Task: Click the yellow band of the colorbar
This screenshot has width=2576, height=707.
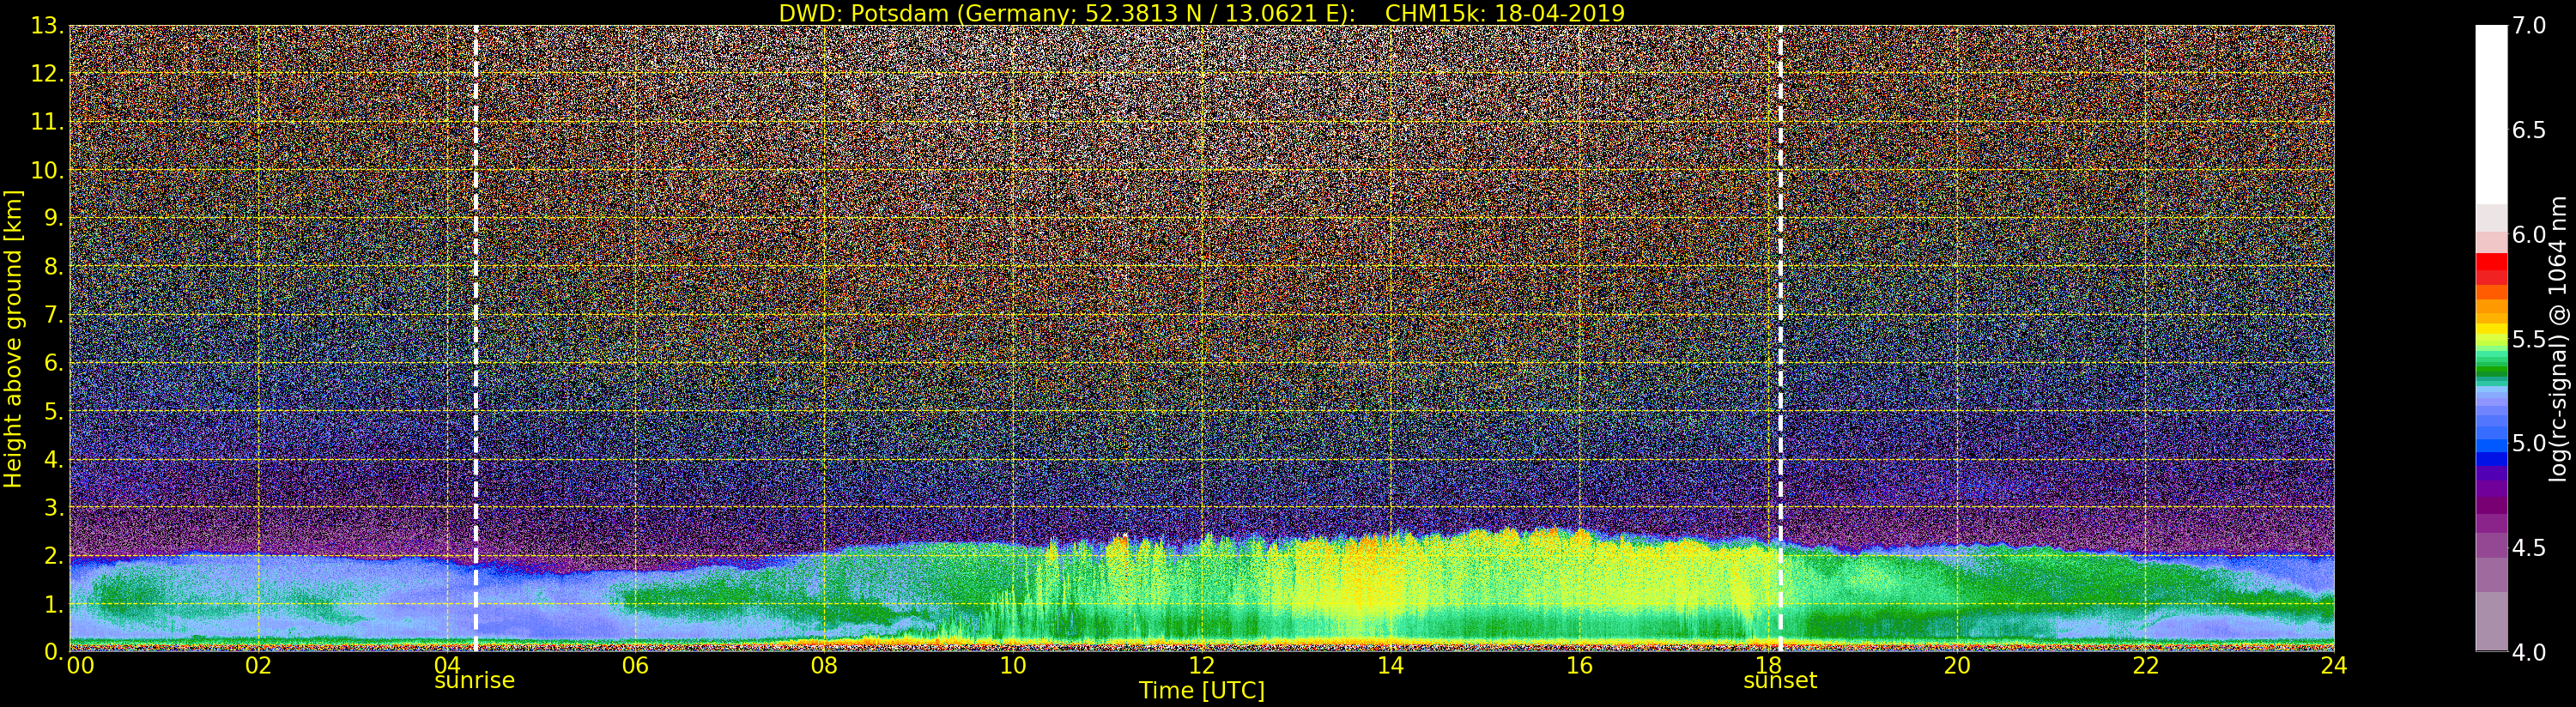Action: 2491,330
